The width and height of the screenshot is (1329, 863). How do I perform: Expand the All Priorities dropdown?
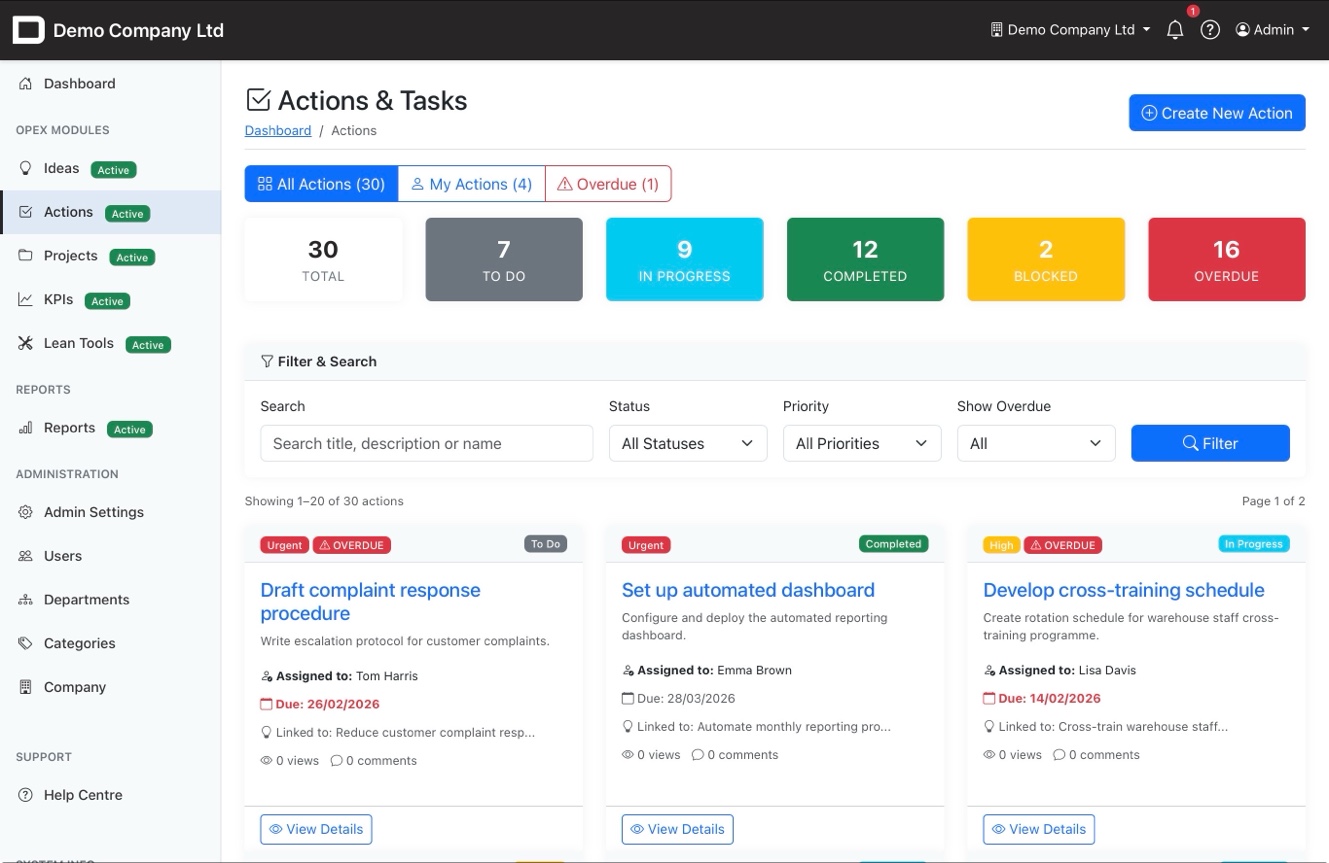[861, 443]
